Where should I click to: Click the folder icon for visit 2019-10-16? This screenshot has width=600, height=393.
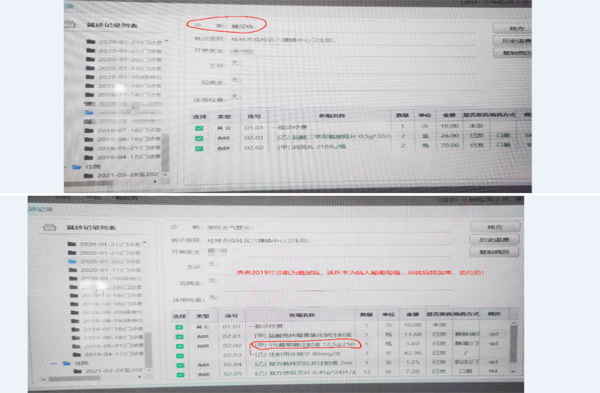click(74, 304)
